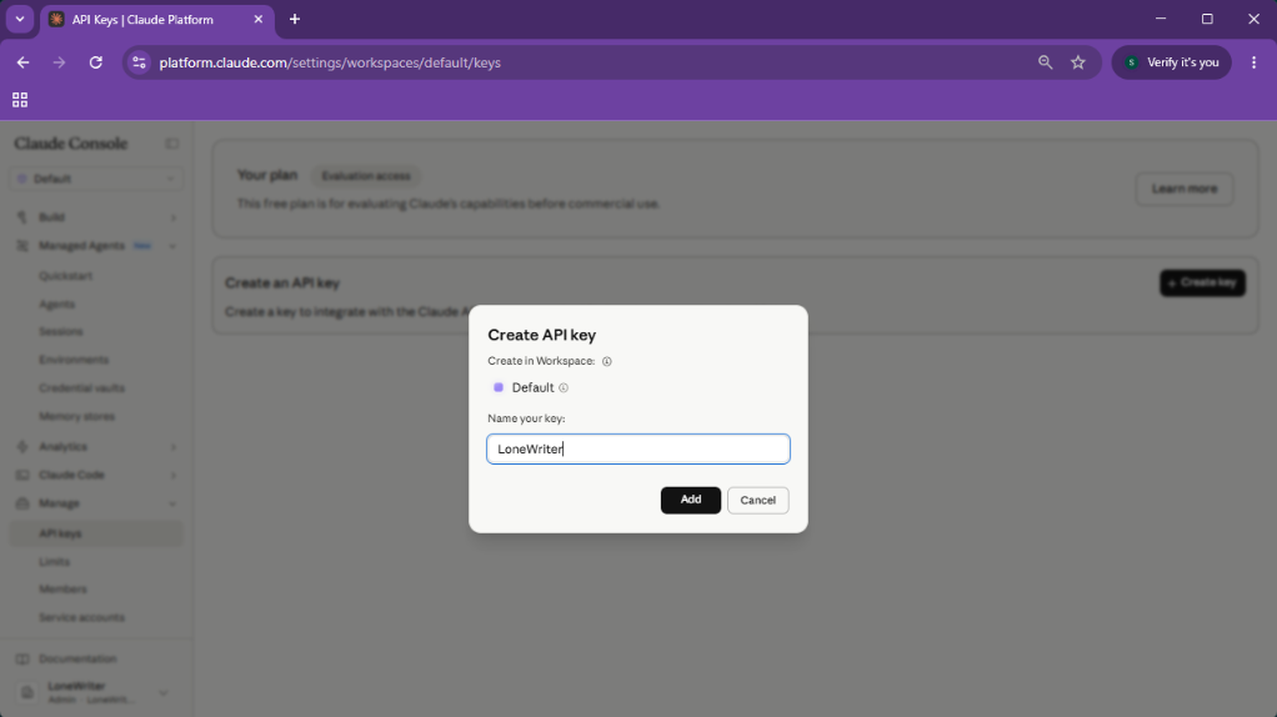This screenshot has height=717, width=1277.
Task: Click the Managed Agents section icon
Action: click(x=22, y=246)
